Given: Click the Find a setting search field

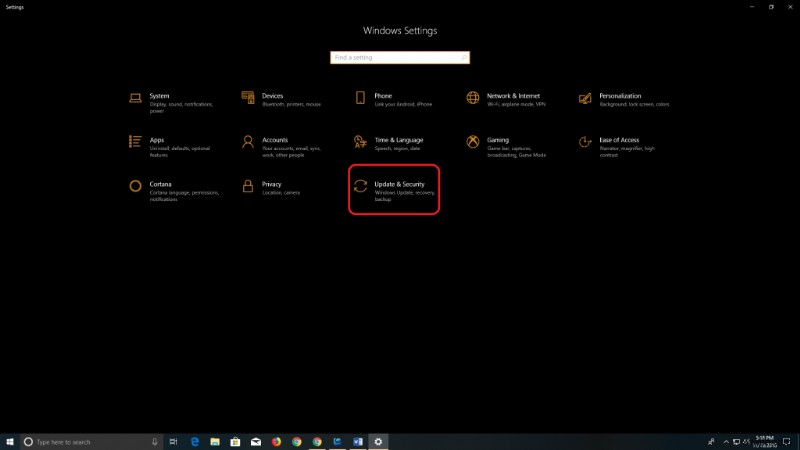Looking at the screenshot, I should 399,58.
